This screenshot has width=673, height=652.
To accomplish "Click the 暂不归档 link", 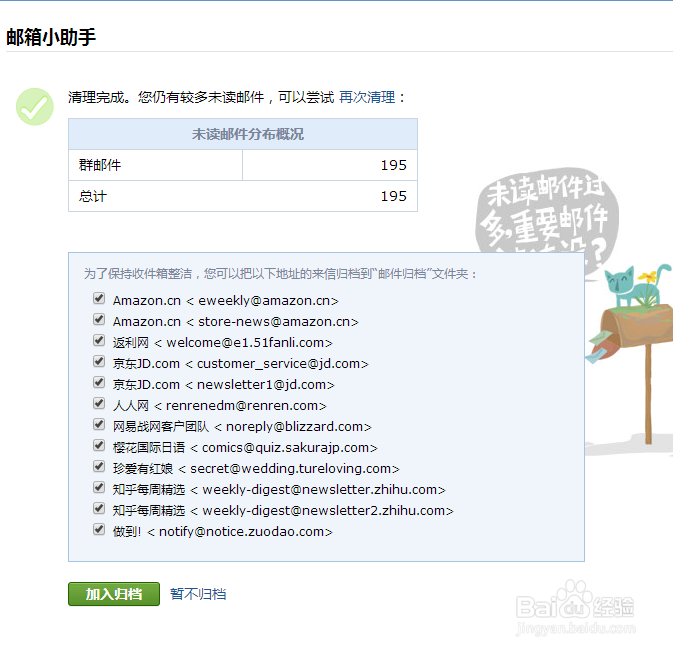I will (x=198, y=594).
